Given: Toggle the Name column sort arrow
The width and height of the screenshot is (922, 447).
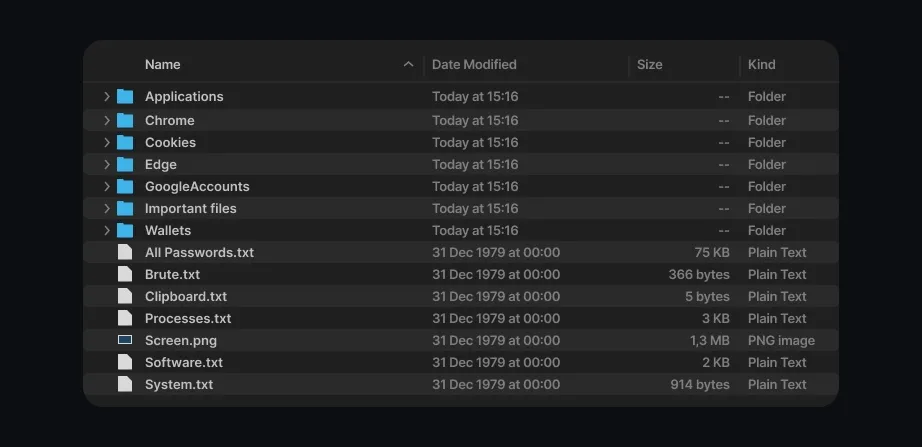Looking at the screenshot, I should [x=409, y=64].
